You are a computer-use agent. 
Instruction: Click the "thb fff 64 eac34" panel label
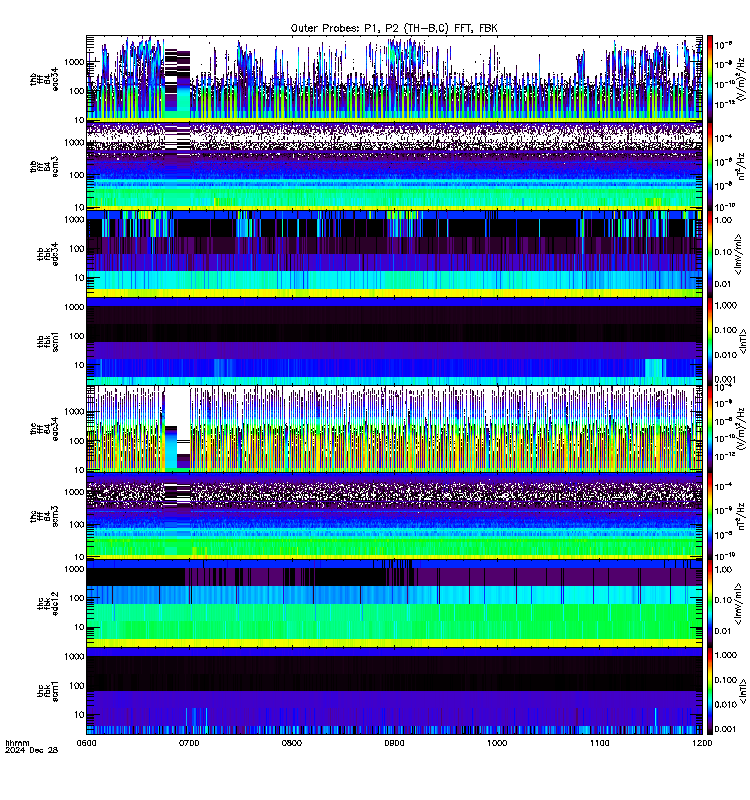[44, 79]
